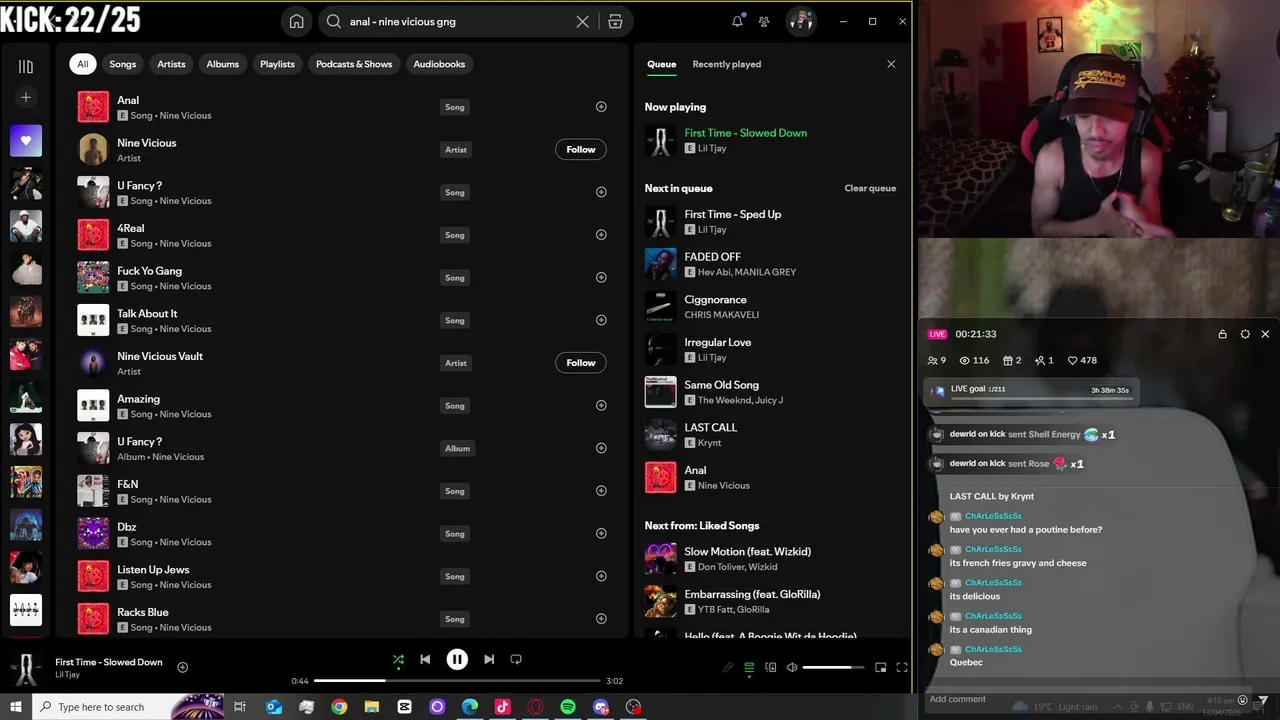This screenshot has width=1280, height=720.
Task: Click the Add comment field in stream chat
Action: click(1080, 699)
